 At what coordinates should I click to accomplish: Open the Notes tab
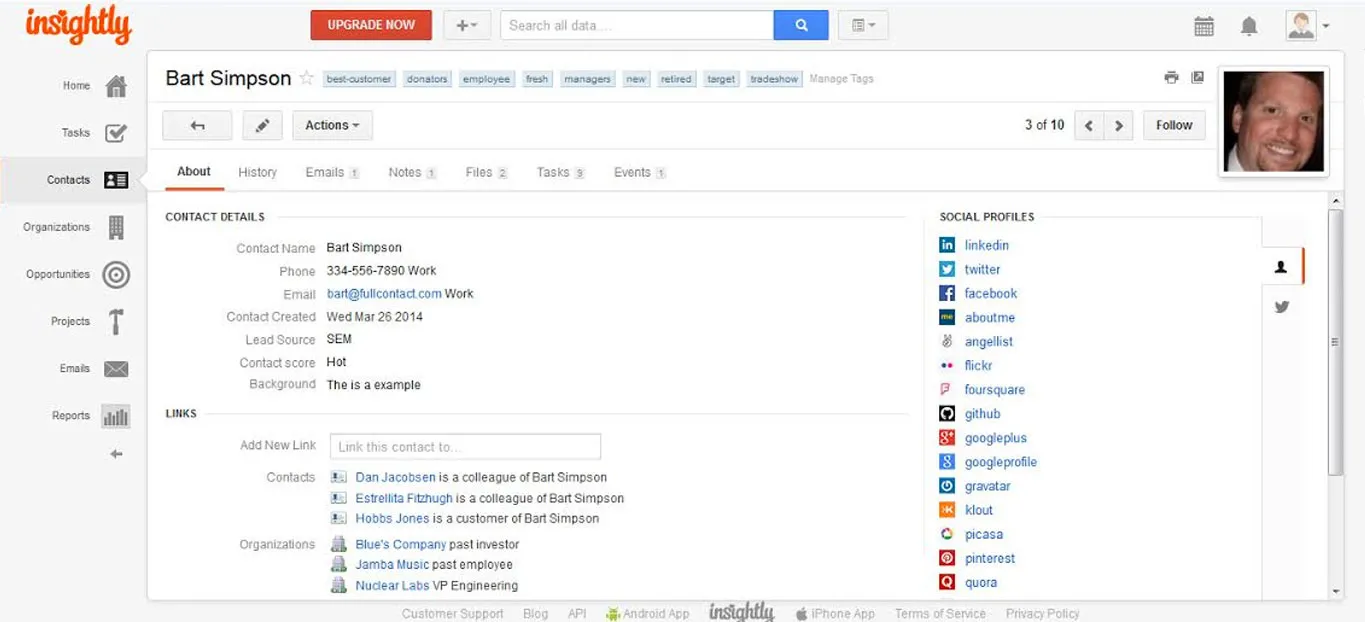pos(405,172)
